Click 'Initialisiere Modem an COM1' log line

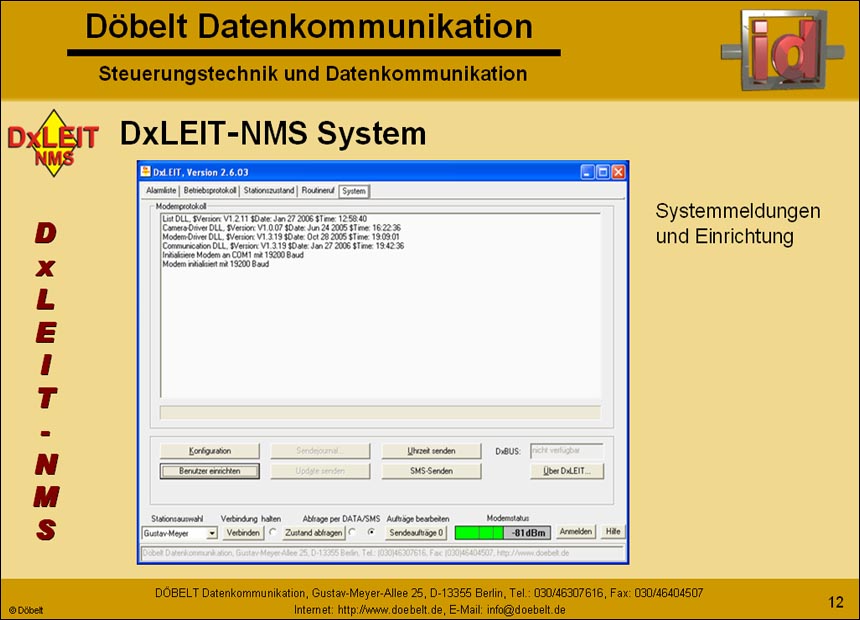pyautogui.click(x=233, y=255)
